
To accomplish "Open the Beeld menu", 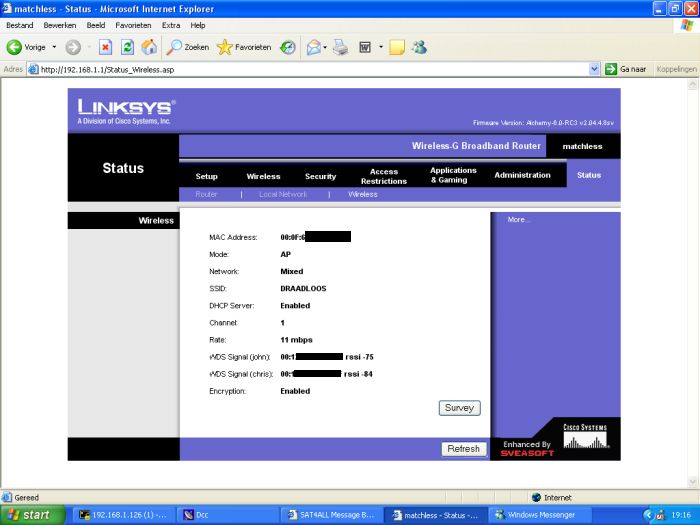I will tap(96, 25).
